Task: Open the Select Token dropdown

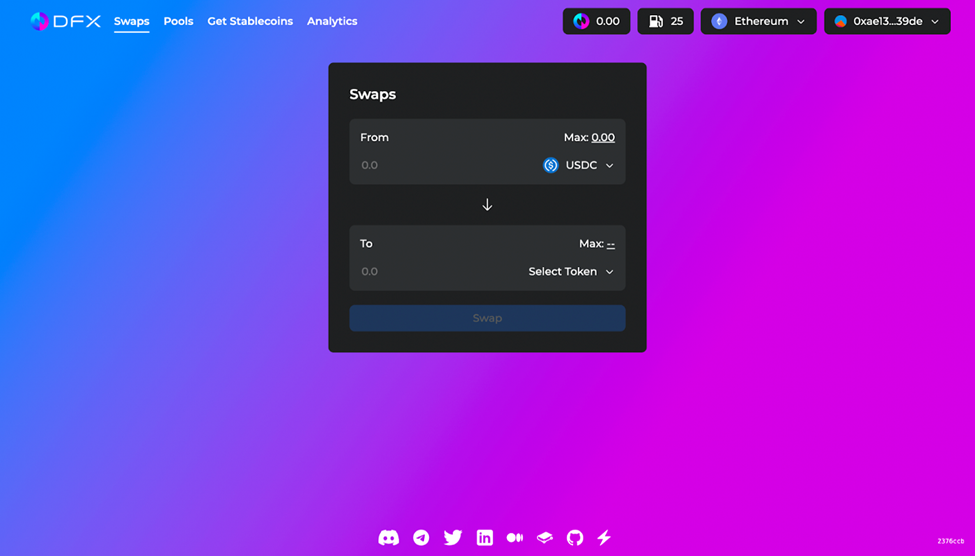Action: click(571, 272)
